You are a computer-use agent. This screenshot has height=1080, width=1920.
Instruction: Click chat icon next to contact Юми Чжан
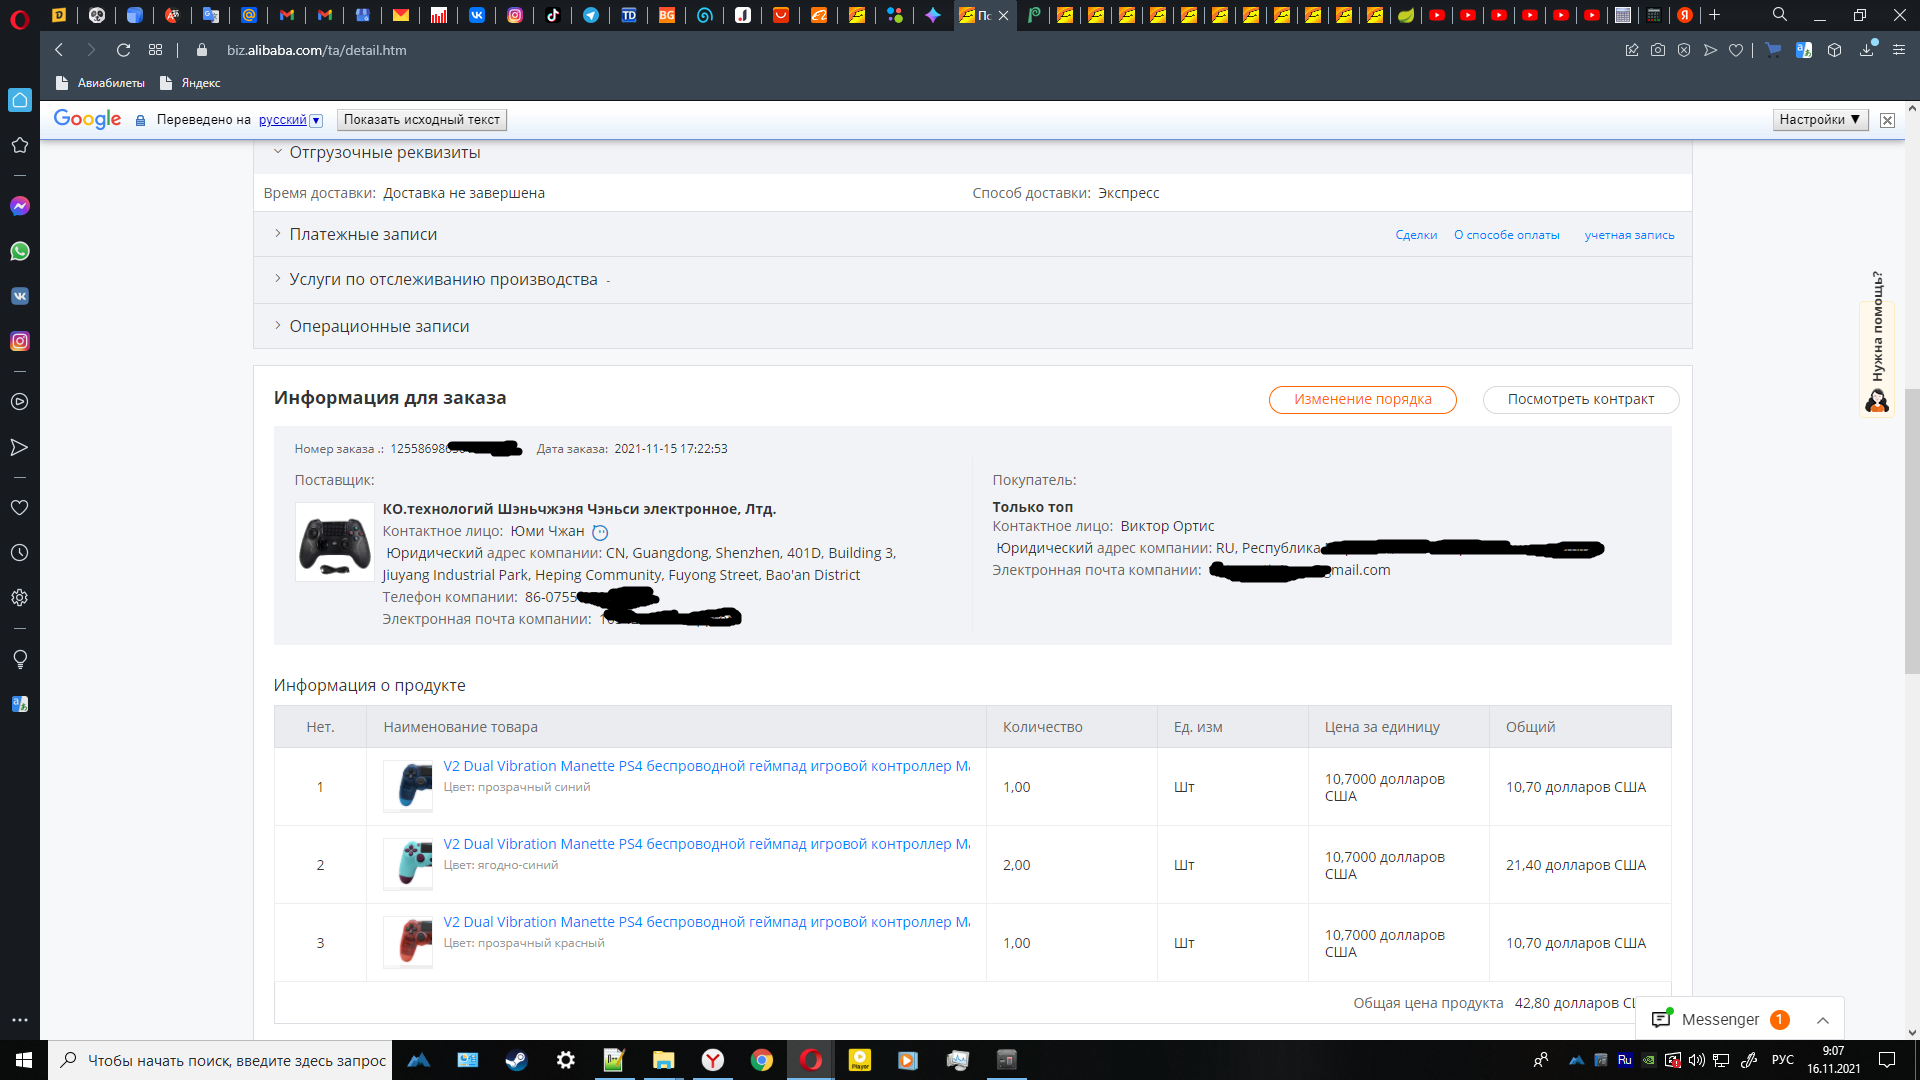(600, 533)
